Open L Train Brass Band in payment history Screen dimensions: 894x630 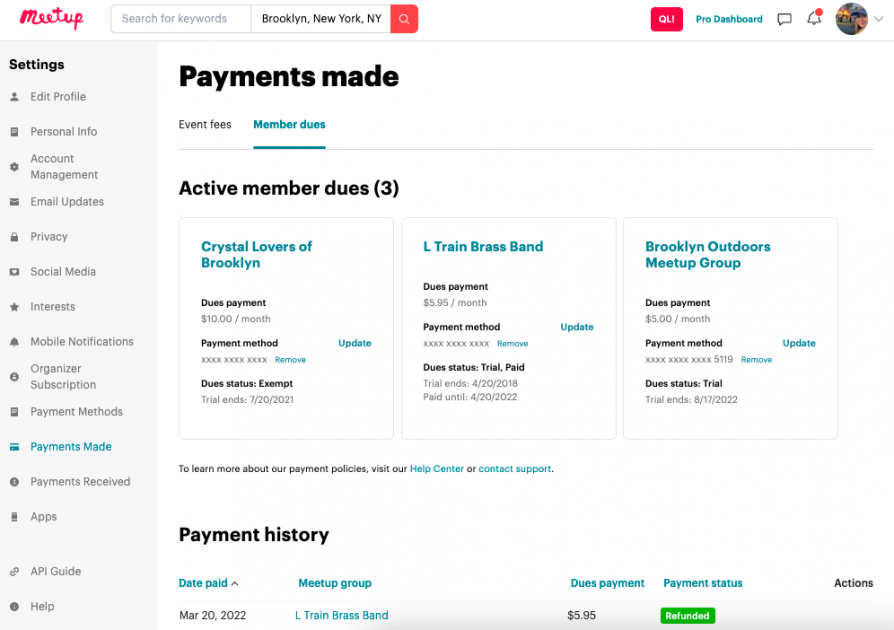pos(342,616)
